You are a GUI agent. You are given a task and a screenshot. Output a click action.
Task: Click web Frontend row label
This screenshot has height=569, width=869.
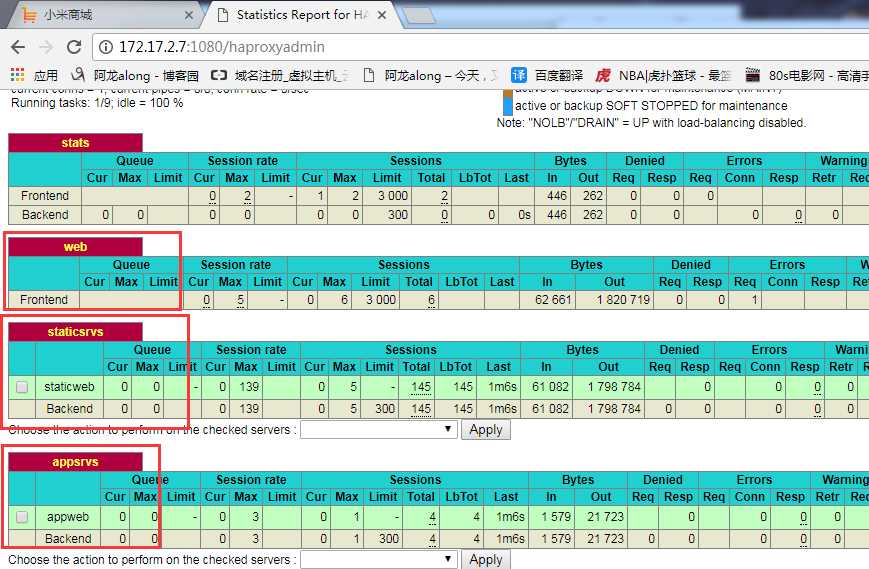click(44, 300)
